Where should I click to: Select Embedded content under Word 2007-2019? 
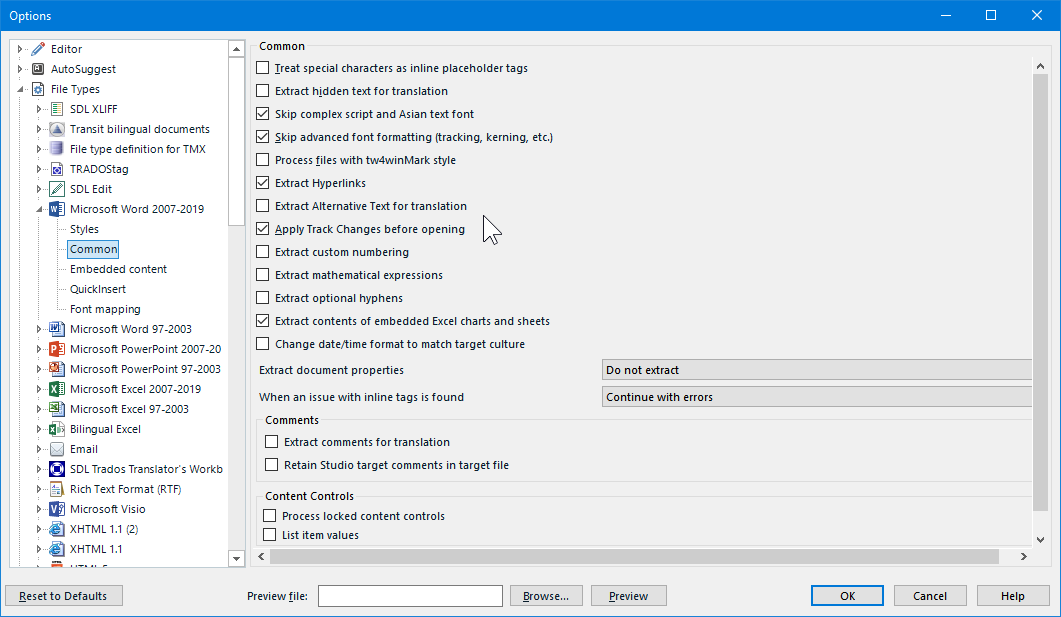click(x=118, y=269)
